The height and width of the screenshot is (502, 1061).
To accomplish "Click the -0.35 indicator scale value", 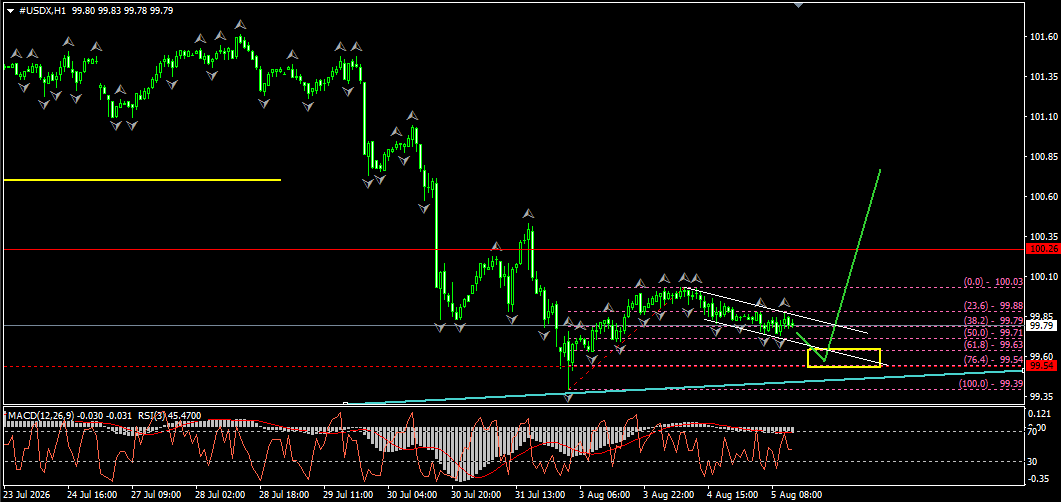I will [x=1040, y=479].
